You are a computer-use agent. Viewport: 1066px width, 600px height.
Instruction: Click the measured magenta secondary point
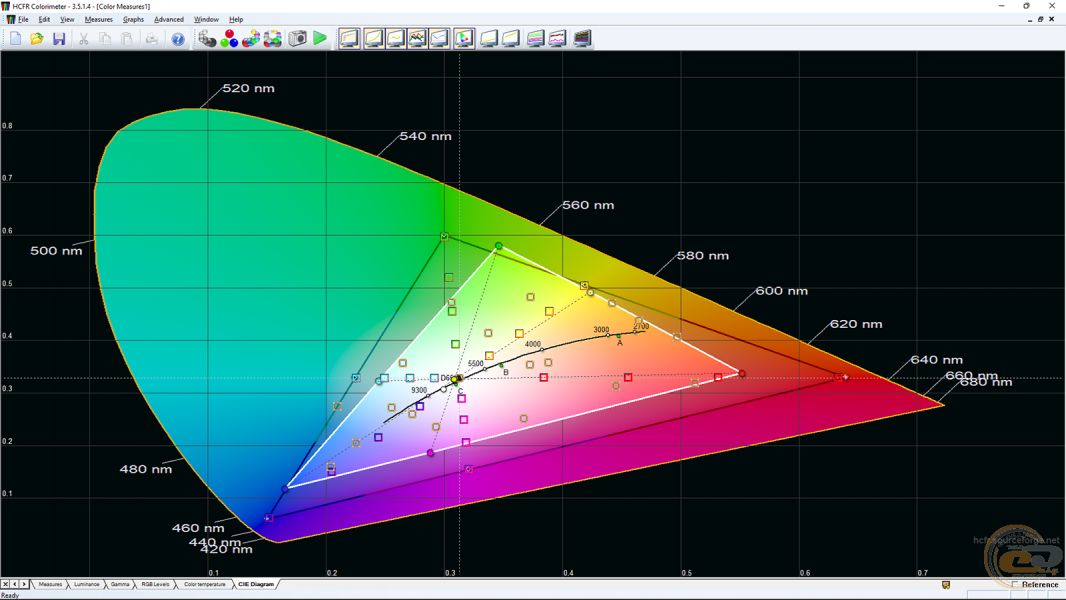[430, 453]
